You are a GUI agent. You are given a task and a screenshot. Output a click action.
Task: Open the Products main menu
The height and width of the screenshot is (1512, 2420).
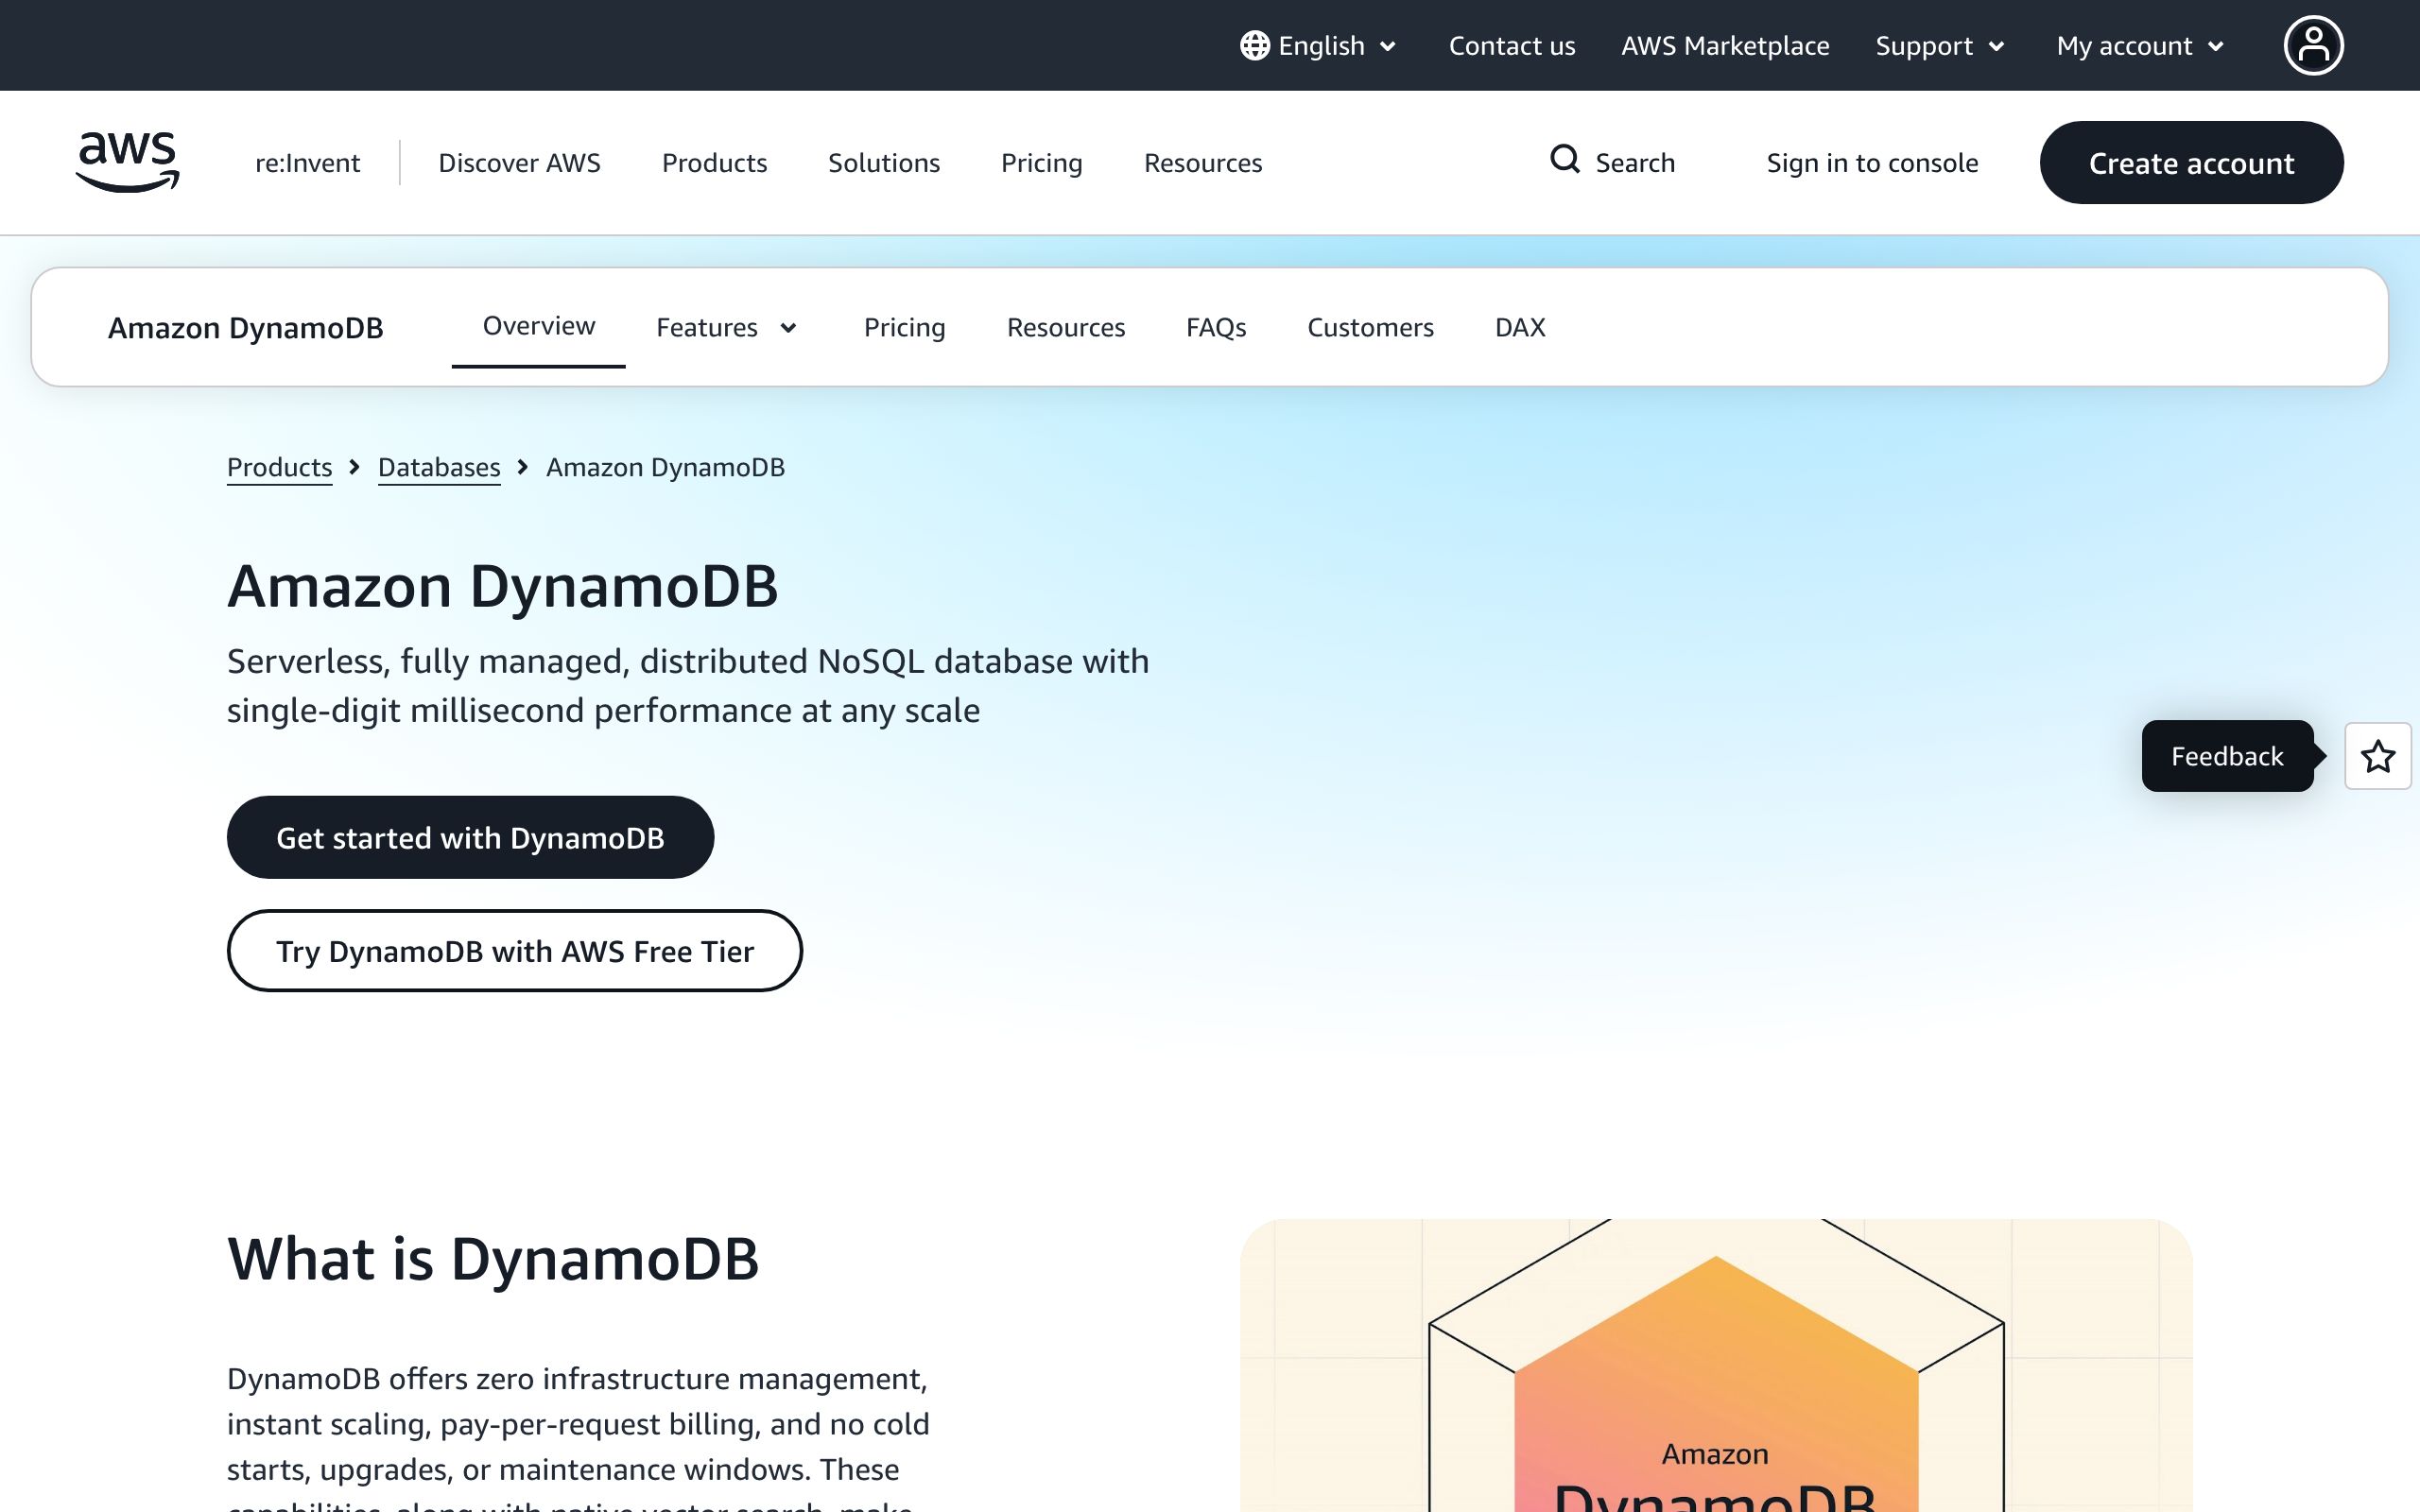click(714, 163)
